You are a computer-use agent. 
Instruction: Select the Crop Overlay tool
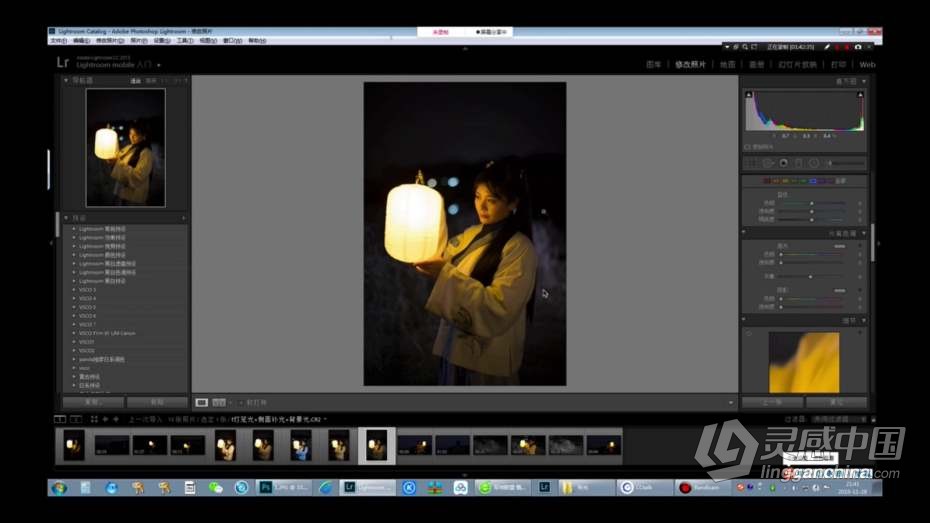[750, 163]
